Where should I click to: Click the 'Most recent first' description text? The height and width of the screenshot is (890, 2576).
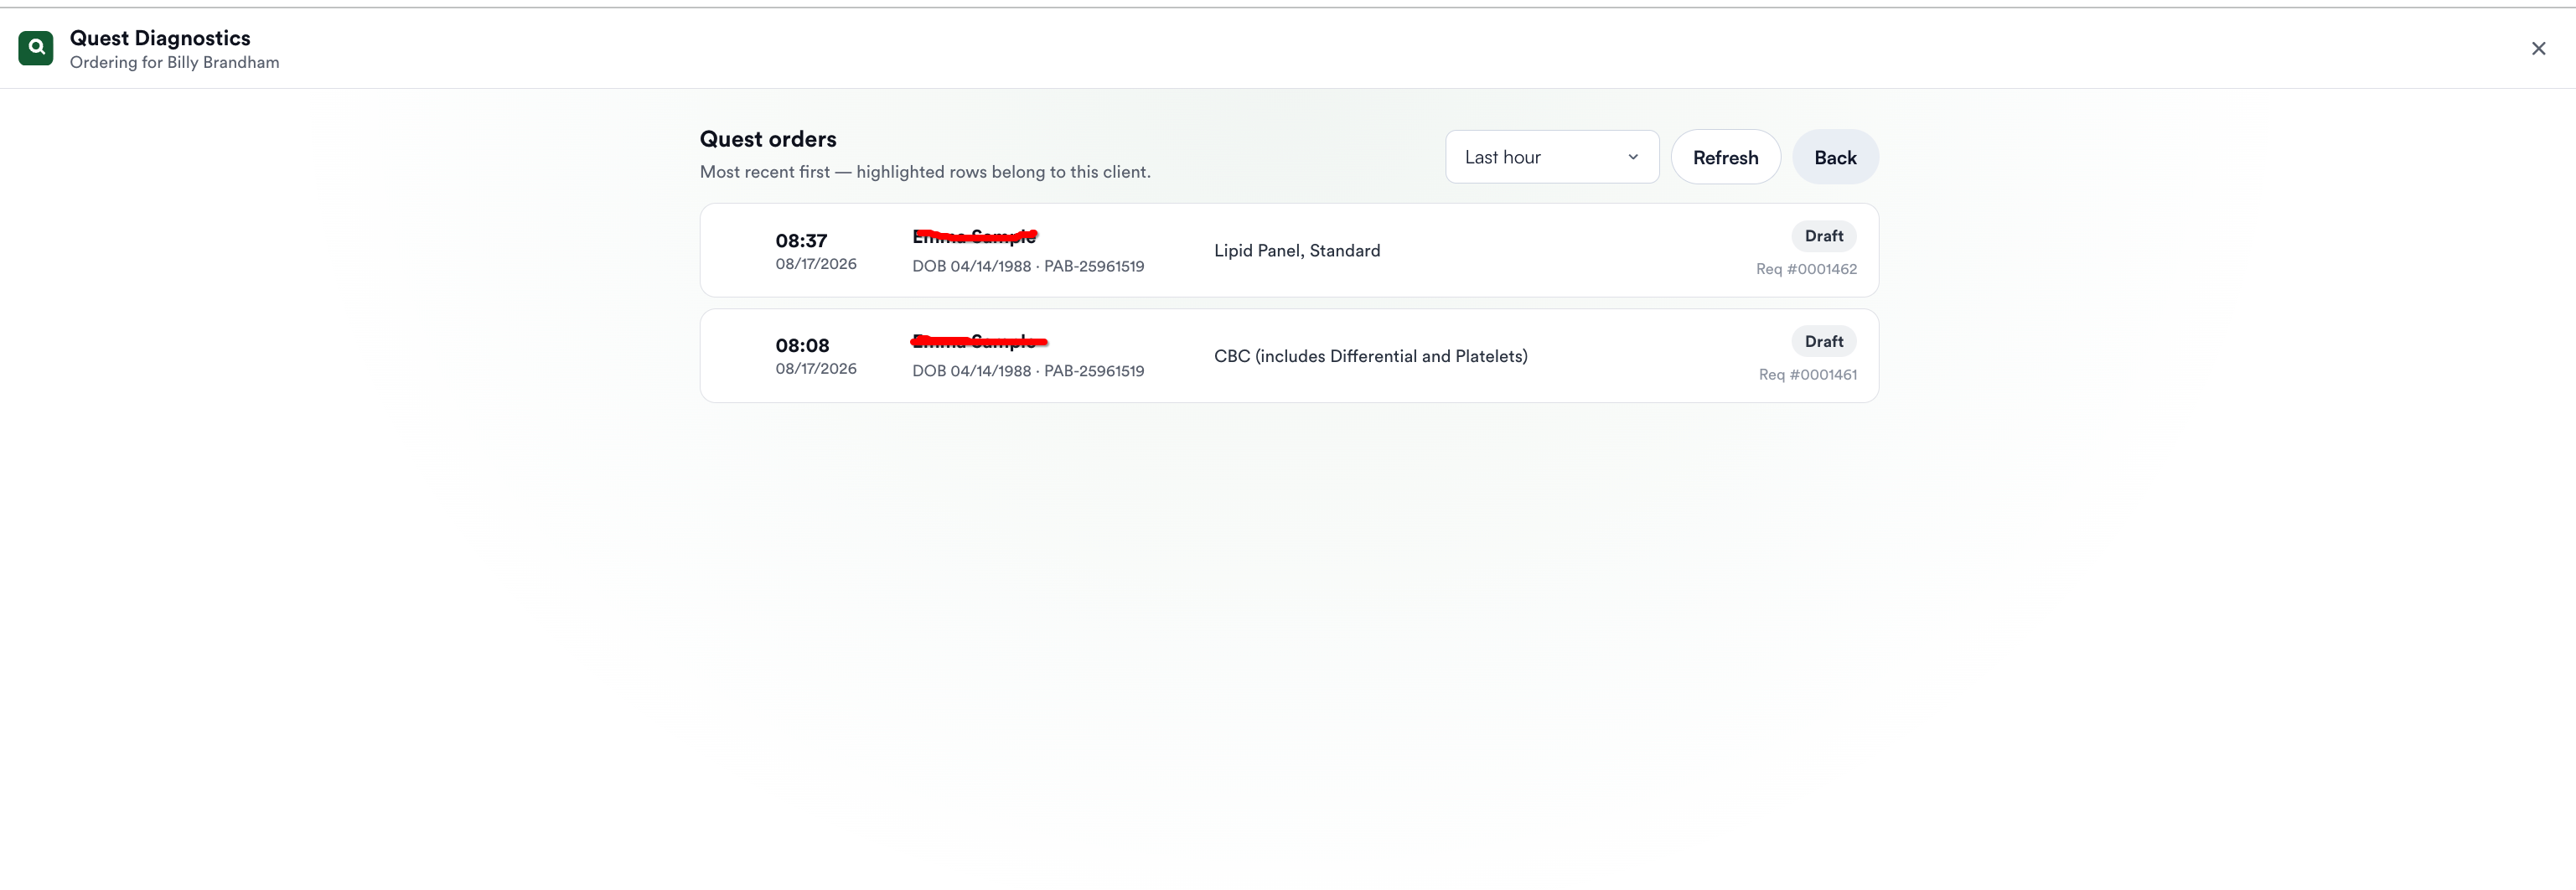(x=925, y=172)
